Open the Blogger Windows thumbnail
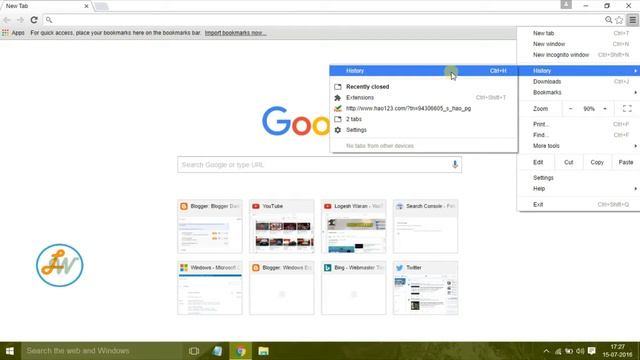This screenshot has height=360, width=640. (282, 288)
